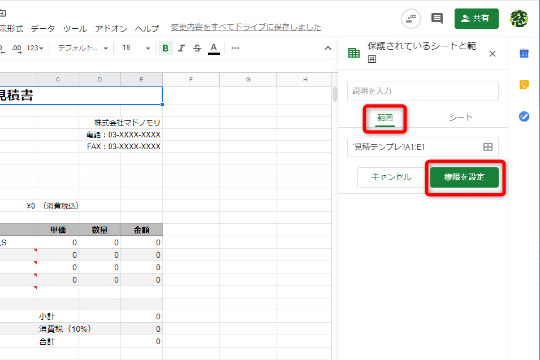Click the green 共有 share button
540x360 pixels.
(477, 18)
